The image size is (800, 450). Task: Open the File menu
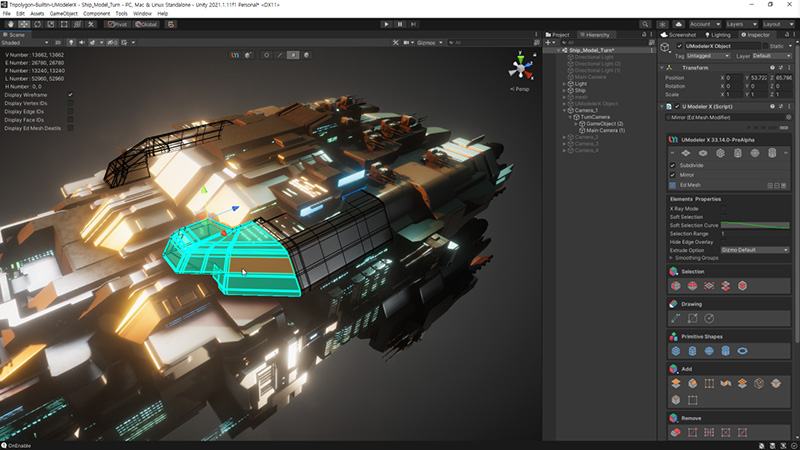click(7, 14)
